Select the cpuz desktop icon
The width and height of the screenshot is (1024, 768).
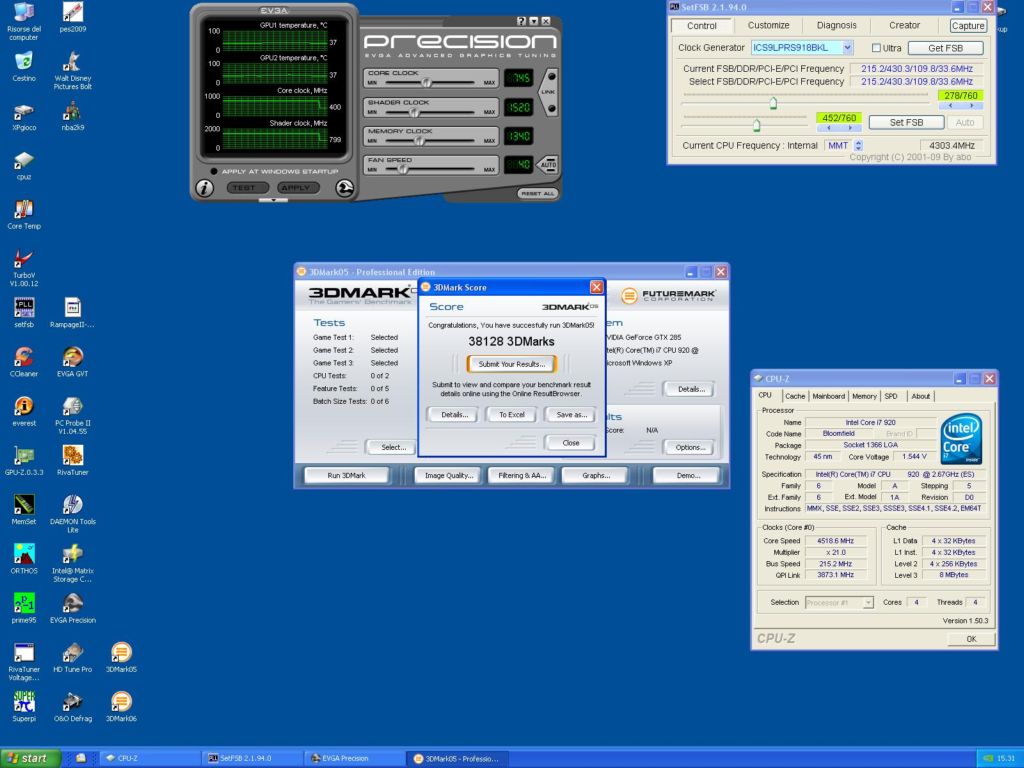(x=24, y=165)
